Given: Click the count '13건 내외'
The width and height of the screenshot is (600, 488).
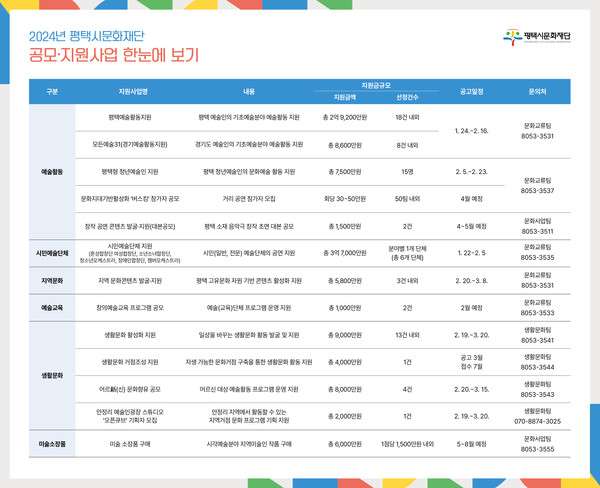Looking at the screenshot, I should click(x=407, y=335).
